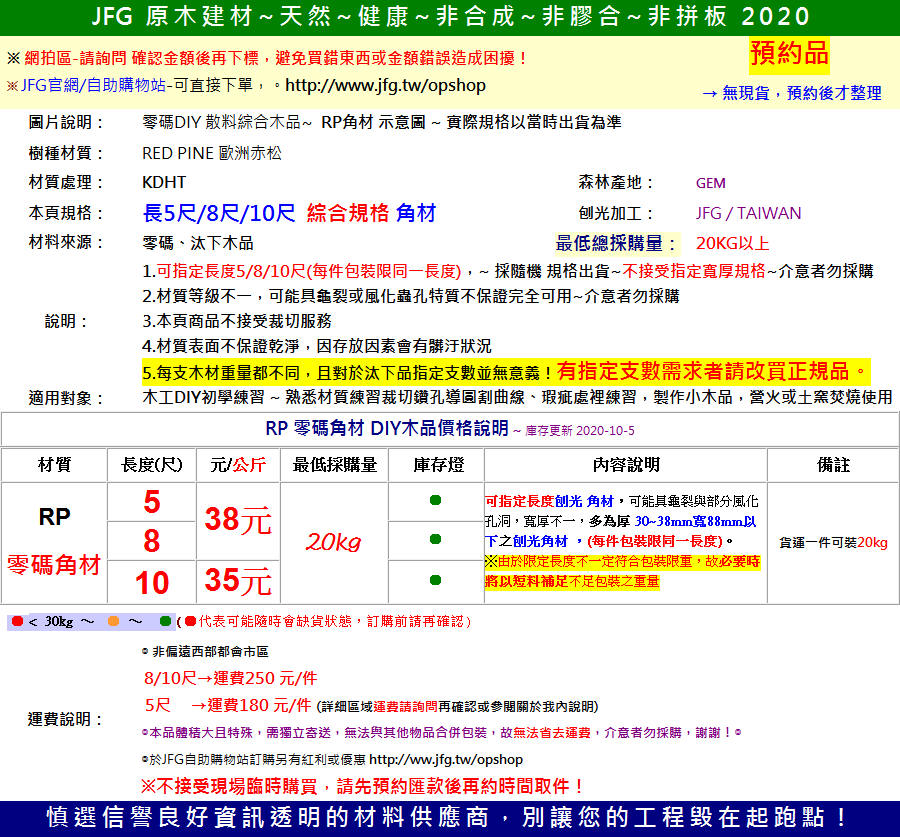Click the "庫存更新 2020-10-5" date note
Viewport: 900px width, 837px height.
[x=580, y=431]
